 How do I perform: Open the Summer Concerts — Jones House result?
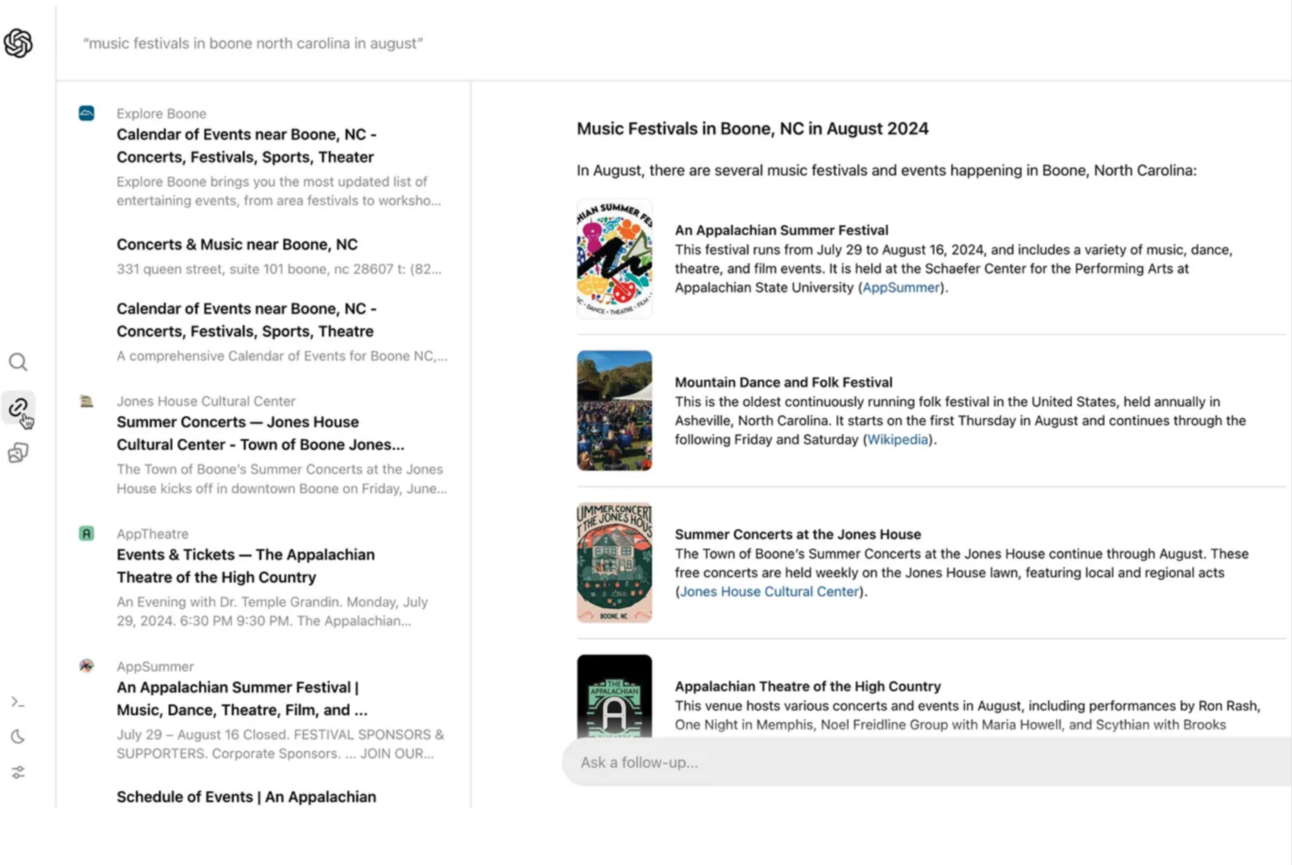click(x=261, y=433)
